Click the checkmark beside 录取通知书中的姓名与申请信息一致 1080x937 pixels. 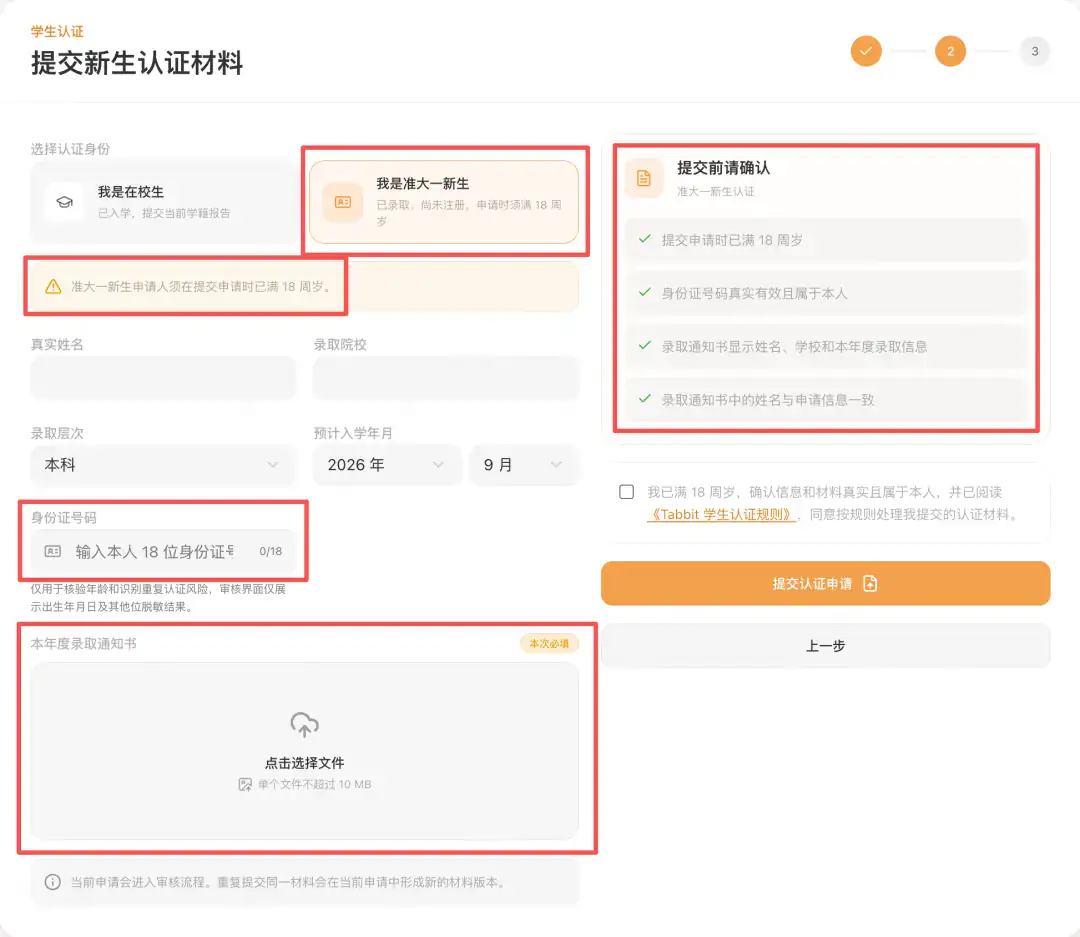pos(645,398)
